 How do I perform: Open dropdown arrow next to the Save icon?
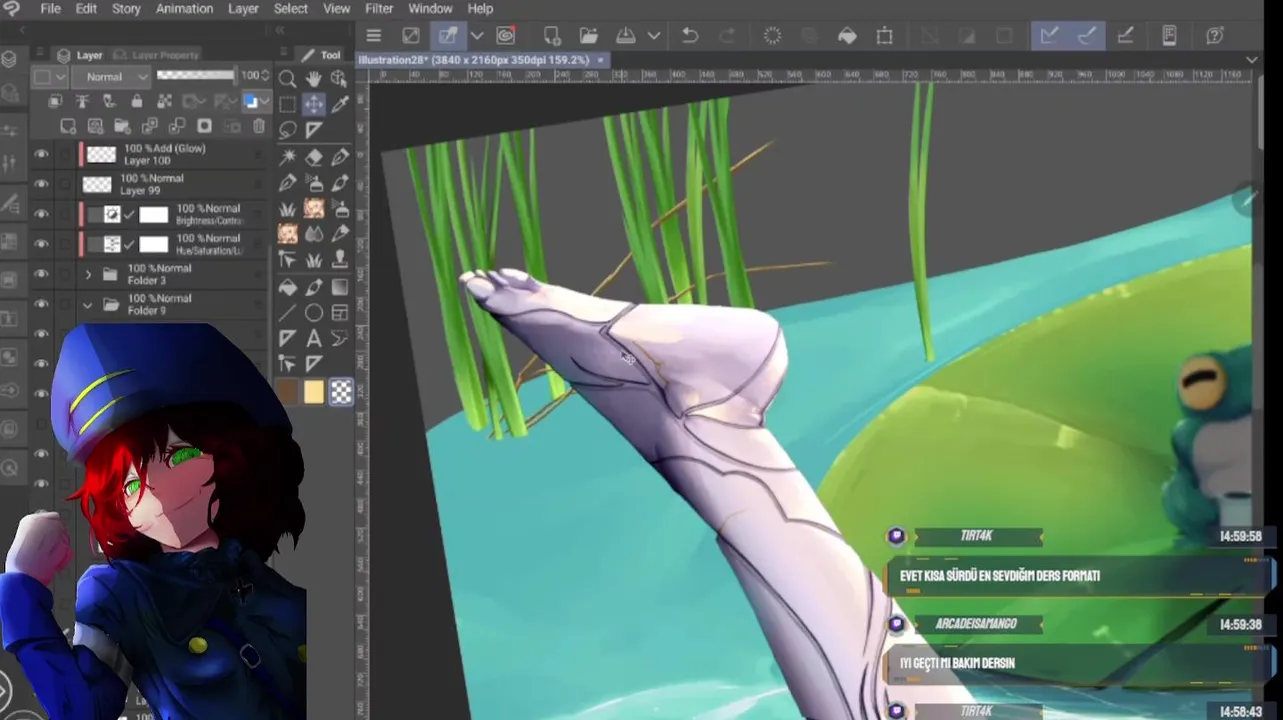(654, 36)
